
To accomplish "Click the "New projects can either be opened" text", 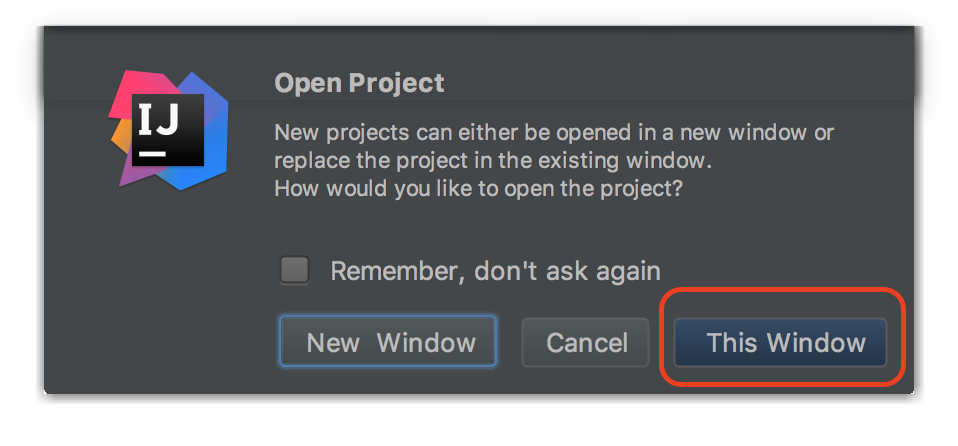I will (554, 132).
